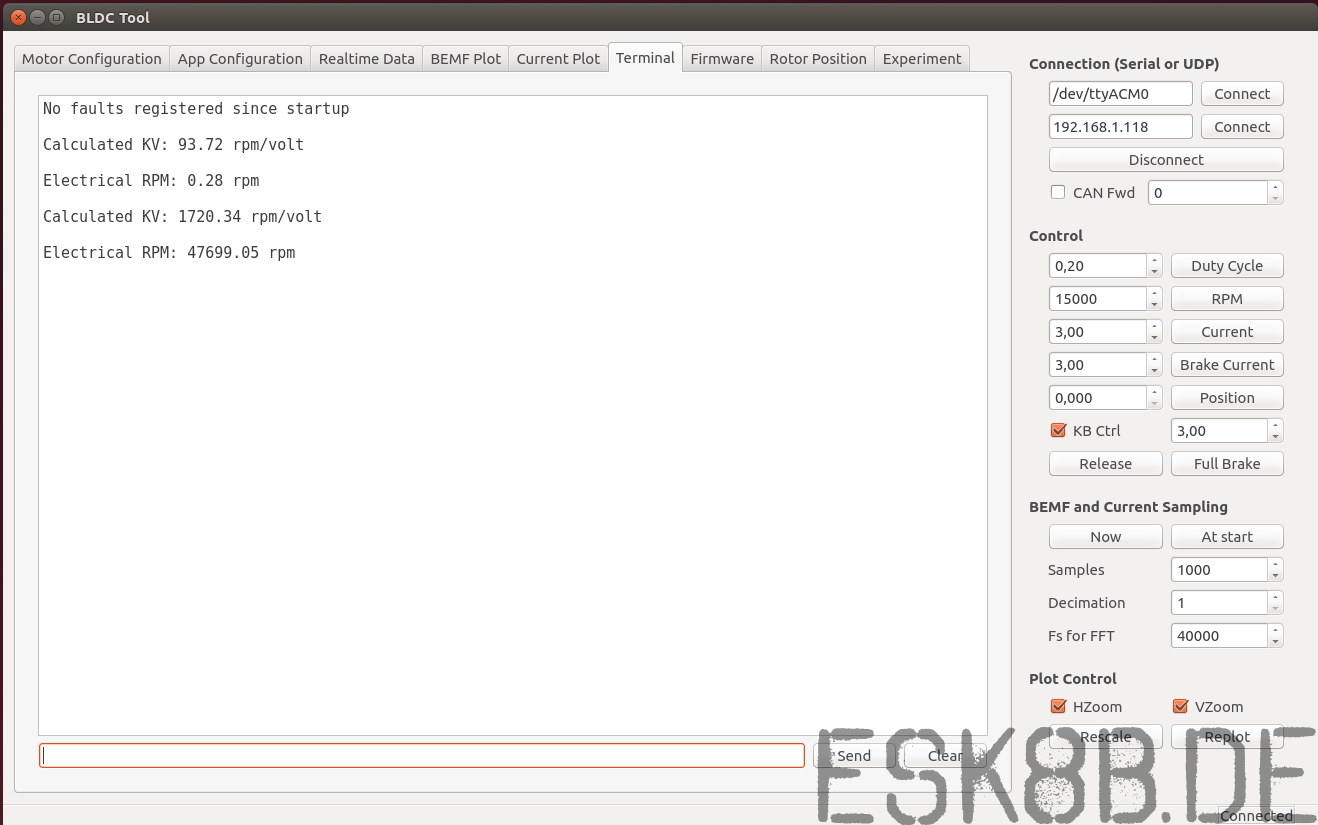Decrease the RPM spinbox value
Screen dimensions: 1318x825
[x=1154, y=304]
